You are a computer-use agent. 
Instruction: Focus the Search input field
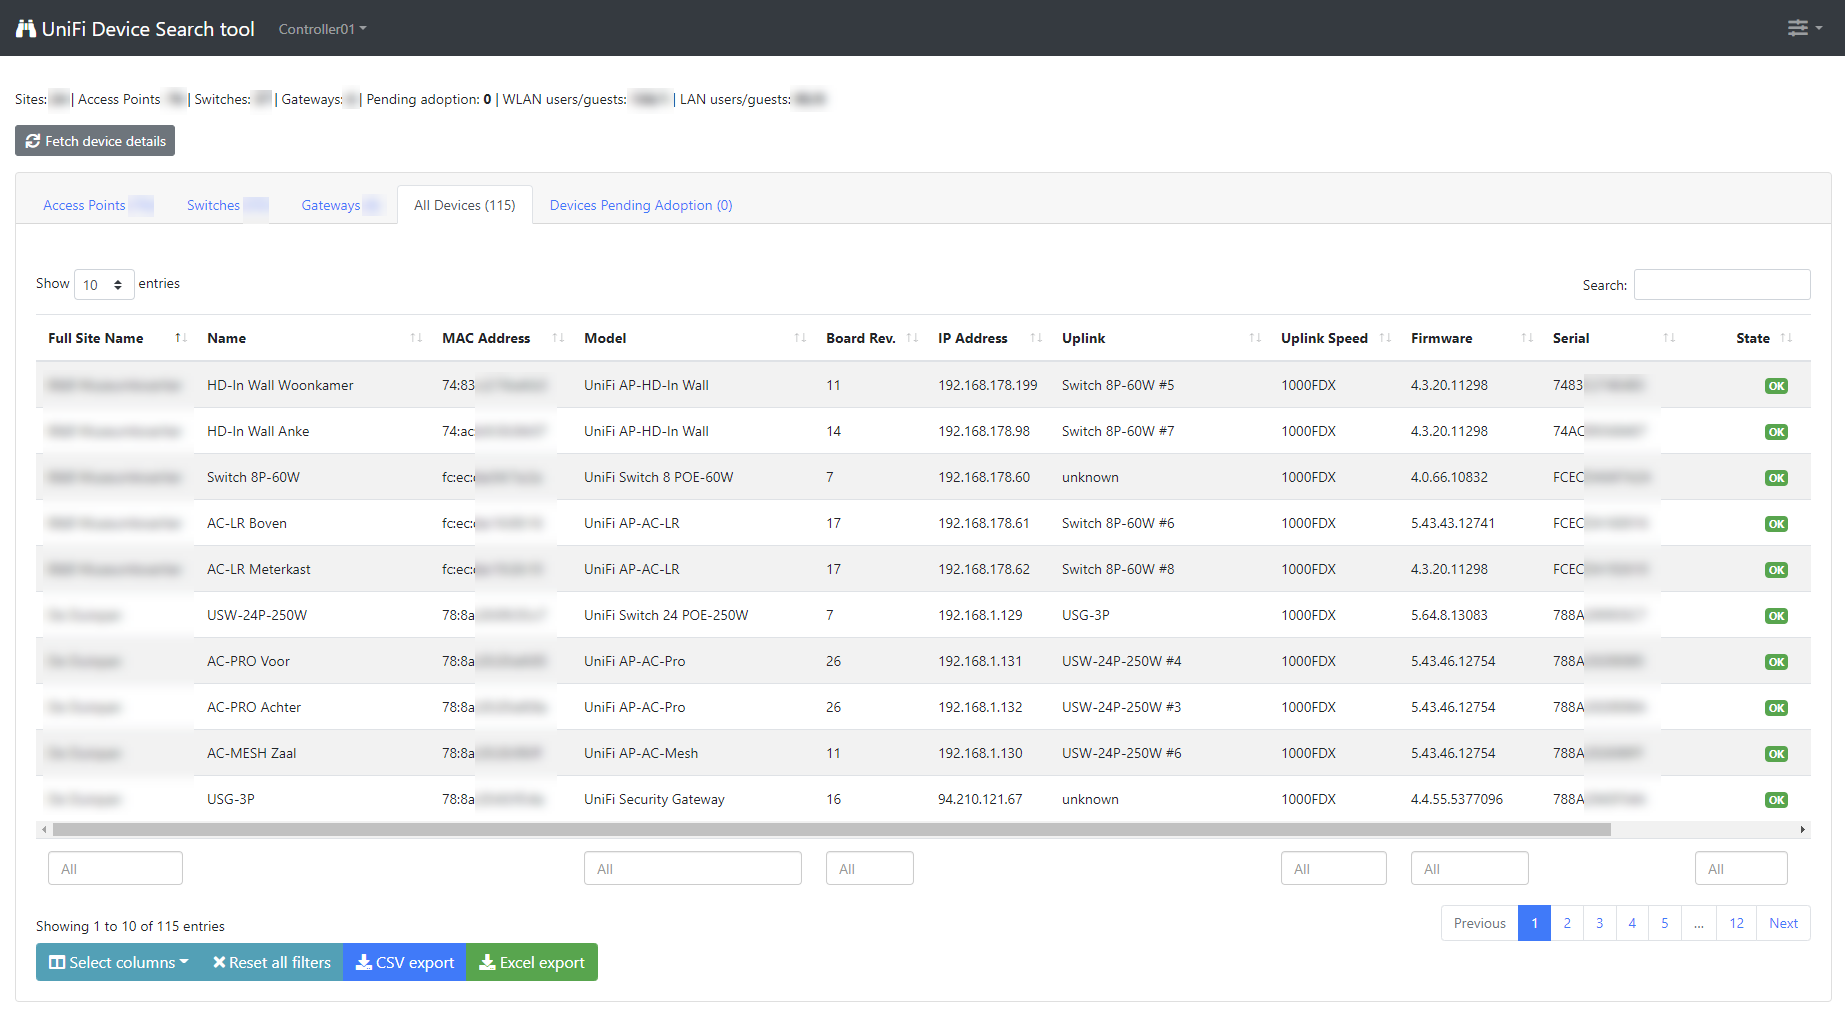click(1721, 285)
